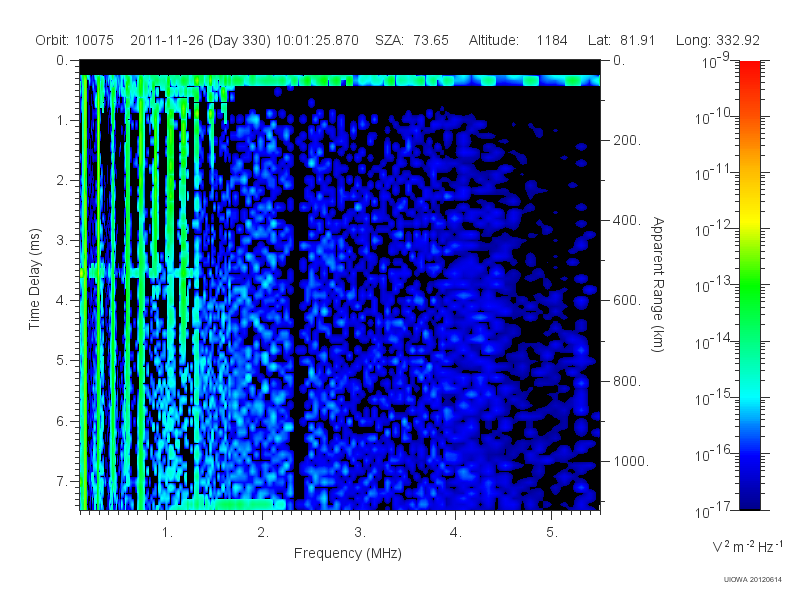Screen dimensions: 800x600
Task: Click the V² m⁻² Hz⁻¹ units label
Action: [746, 545]
